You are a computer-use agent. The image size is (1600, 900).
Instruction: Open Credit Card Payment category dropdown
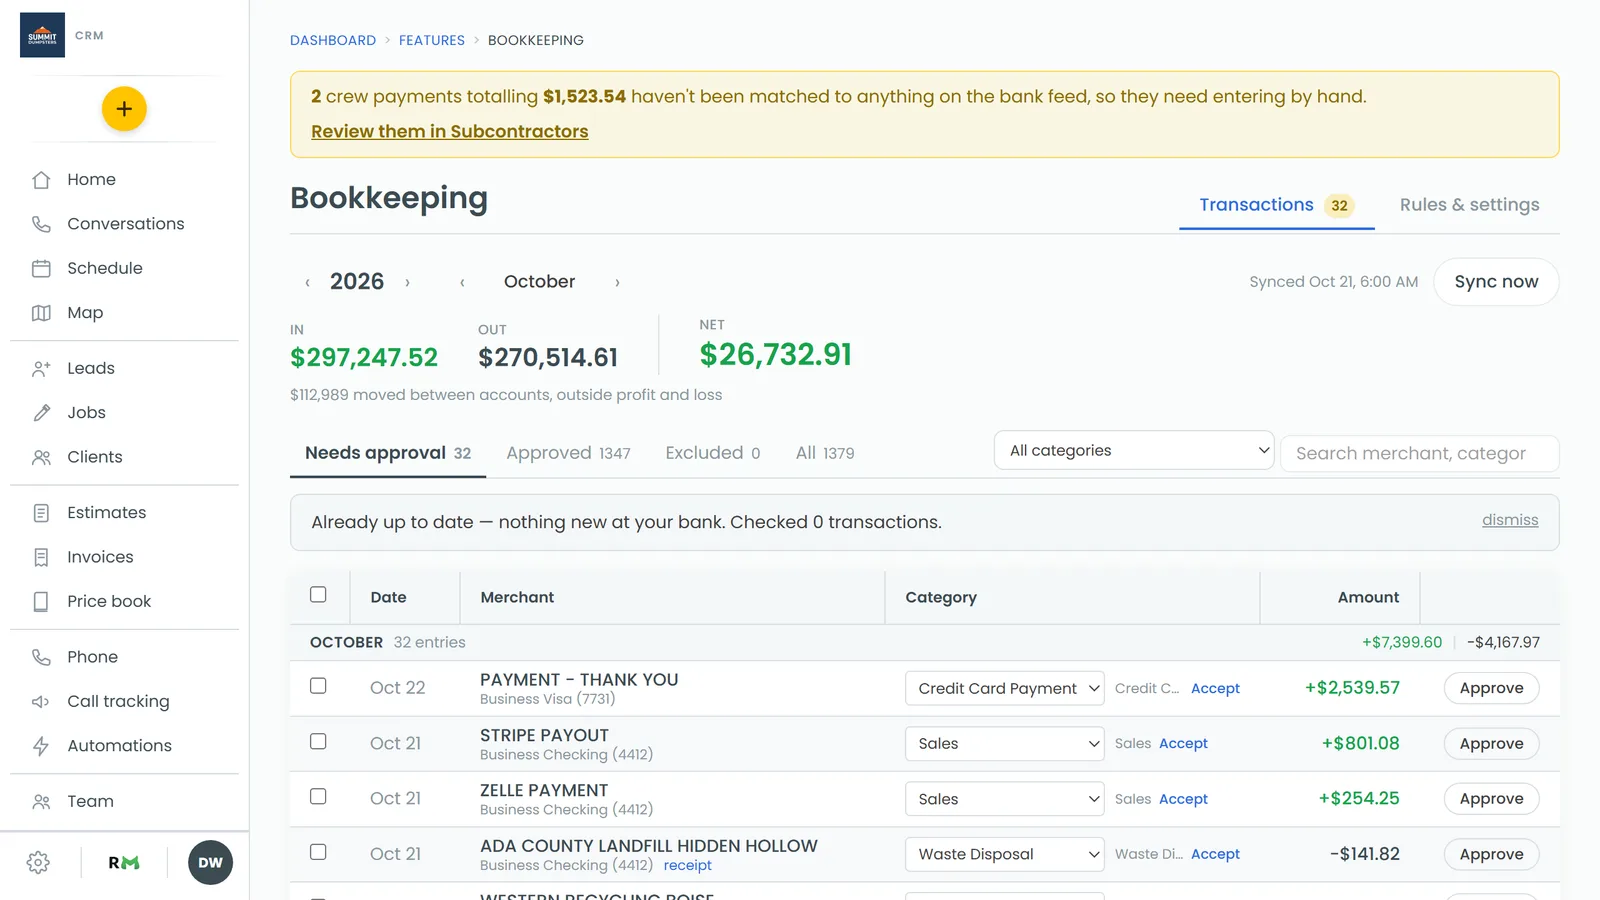point(1005,688)
